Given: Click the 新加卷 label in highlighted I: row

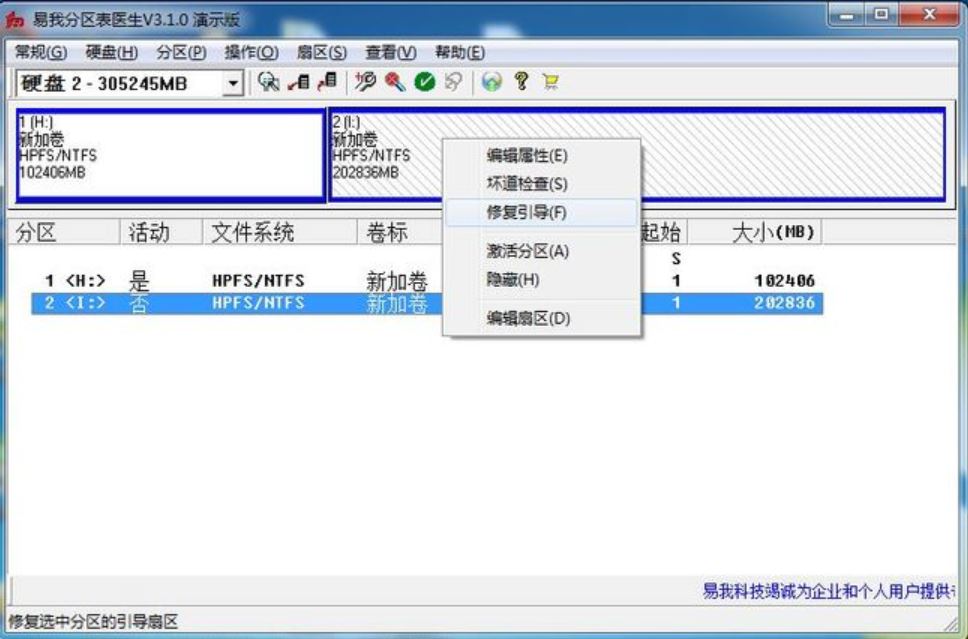Looking at the screenshot, I should (x=397, y=304).
